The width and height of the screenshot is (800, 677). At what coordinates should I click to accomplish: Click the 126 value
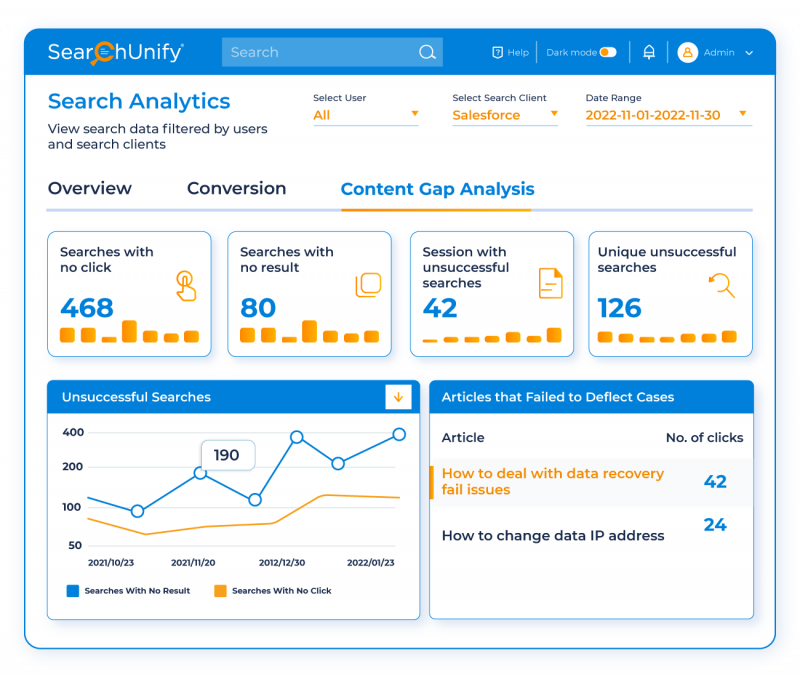[619, 308]
